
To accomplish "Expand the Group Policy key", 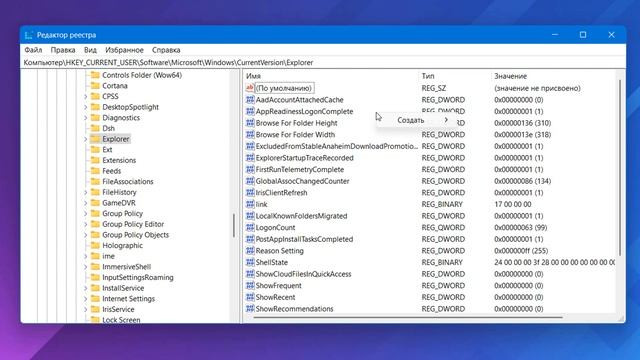I will [x=86, y=213].
